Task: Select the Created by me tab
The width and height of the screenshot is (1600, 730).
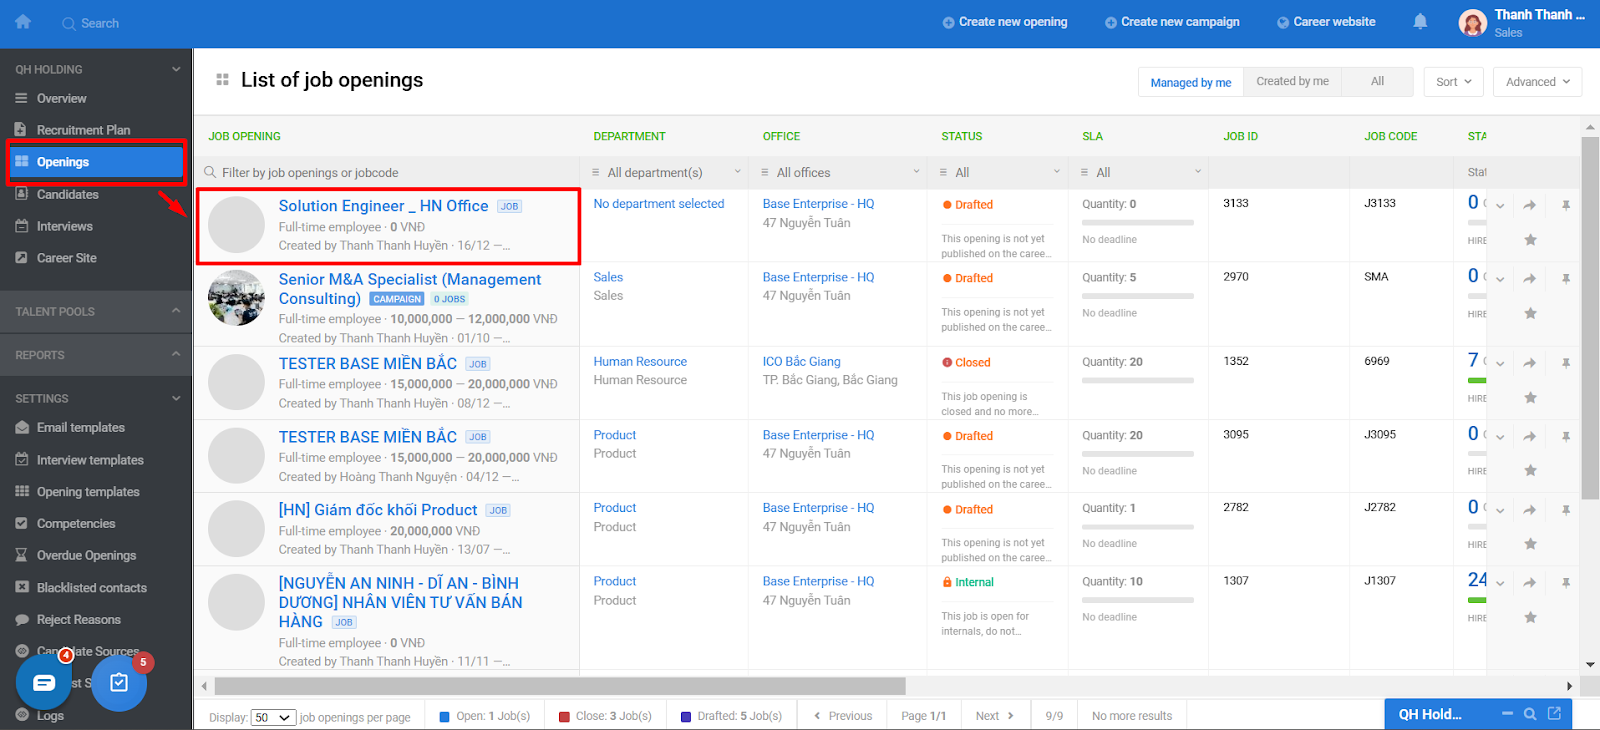Action: coord(1292,82)
